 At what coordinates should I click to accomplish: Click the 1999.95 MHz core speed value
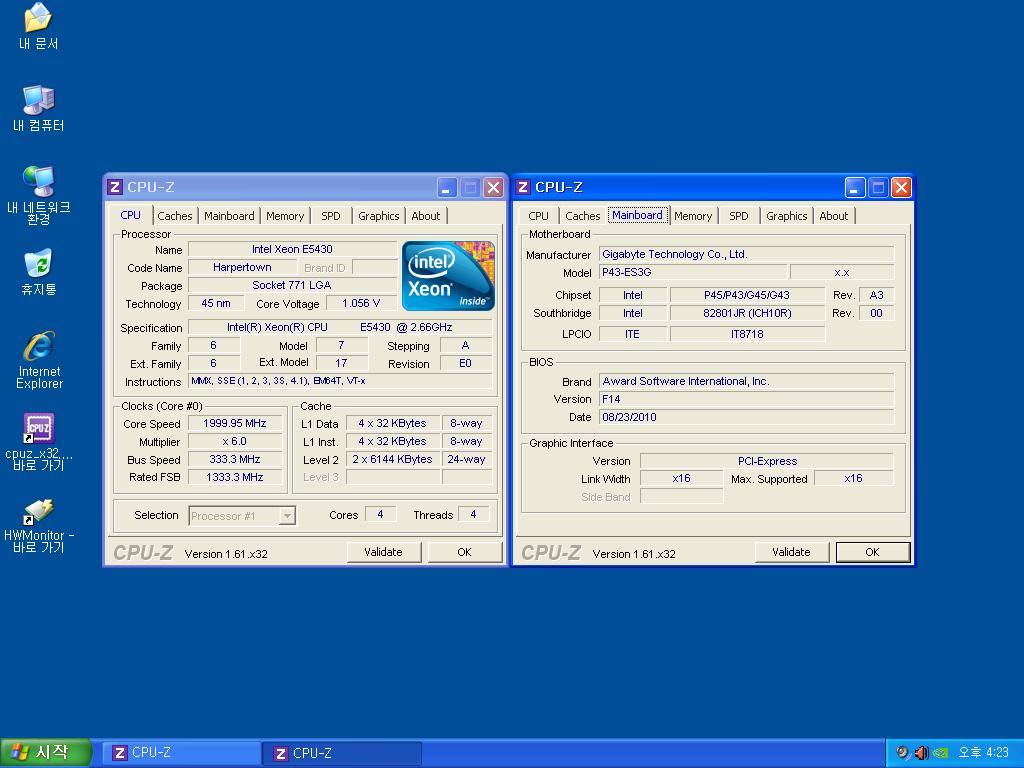pos(235,423)
